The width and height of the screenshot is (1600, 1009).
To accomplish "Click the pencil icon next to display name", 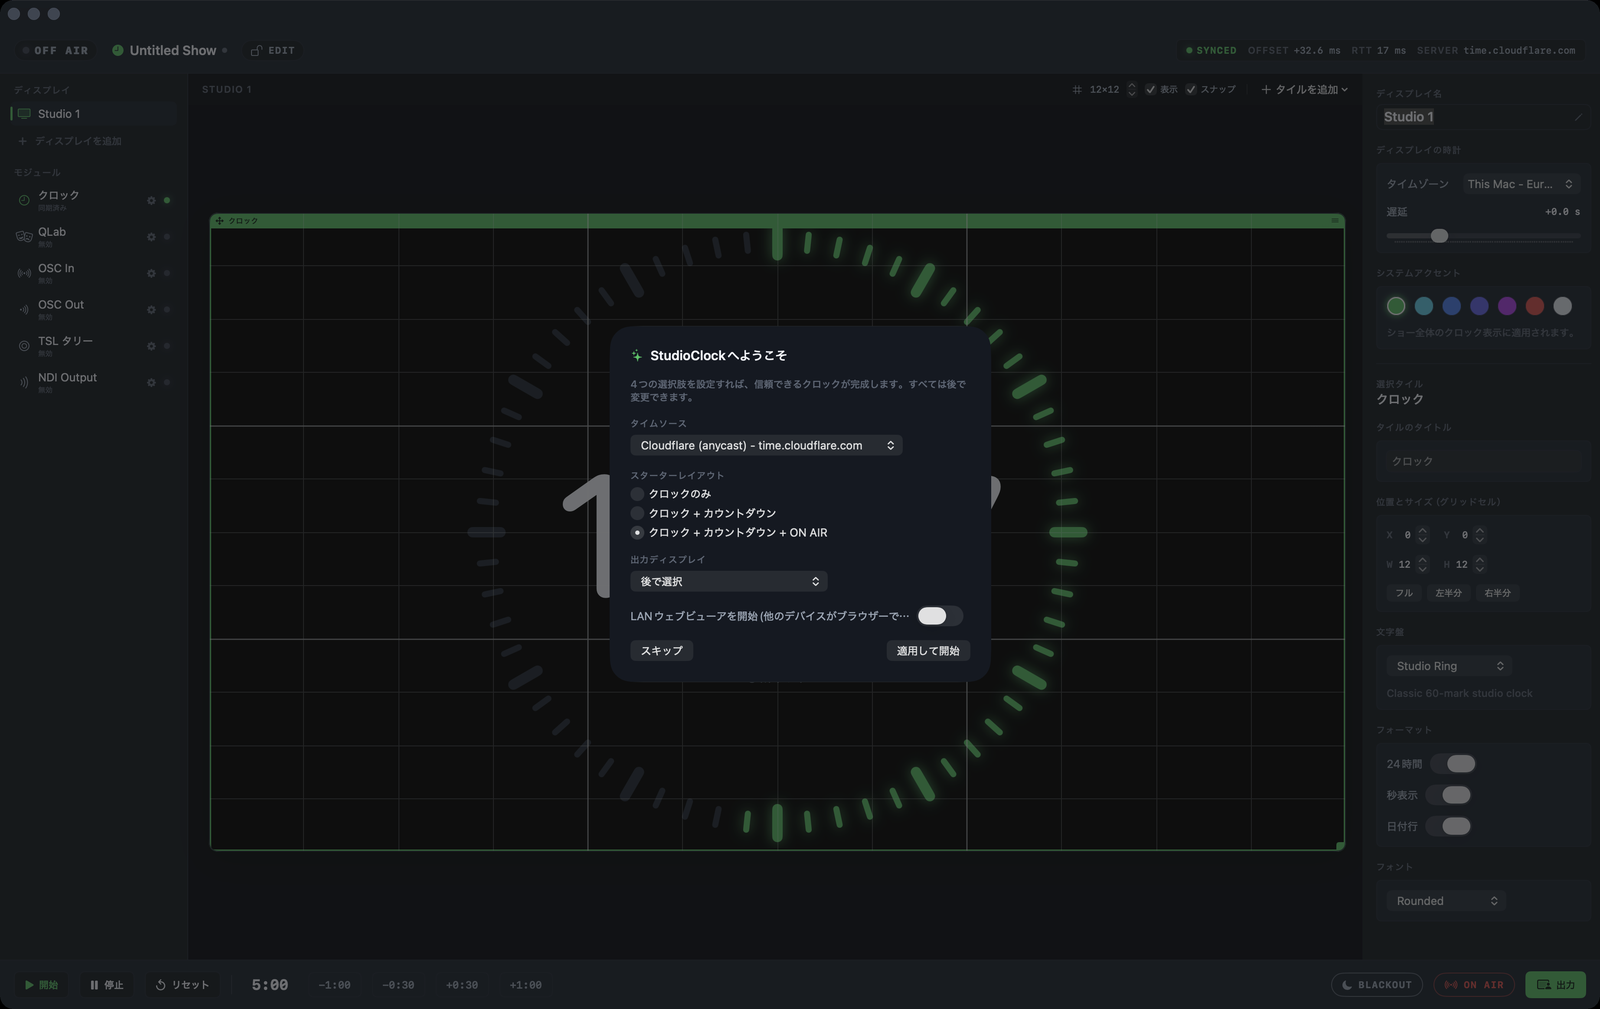I will click(x=1578, y=117).
